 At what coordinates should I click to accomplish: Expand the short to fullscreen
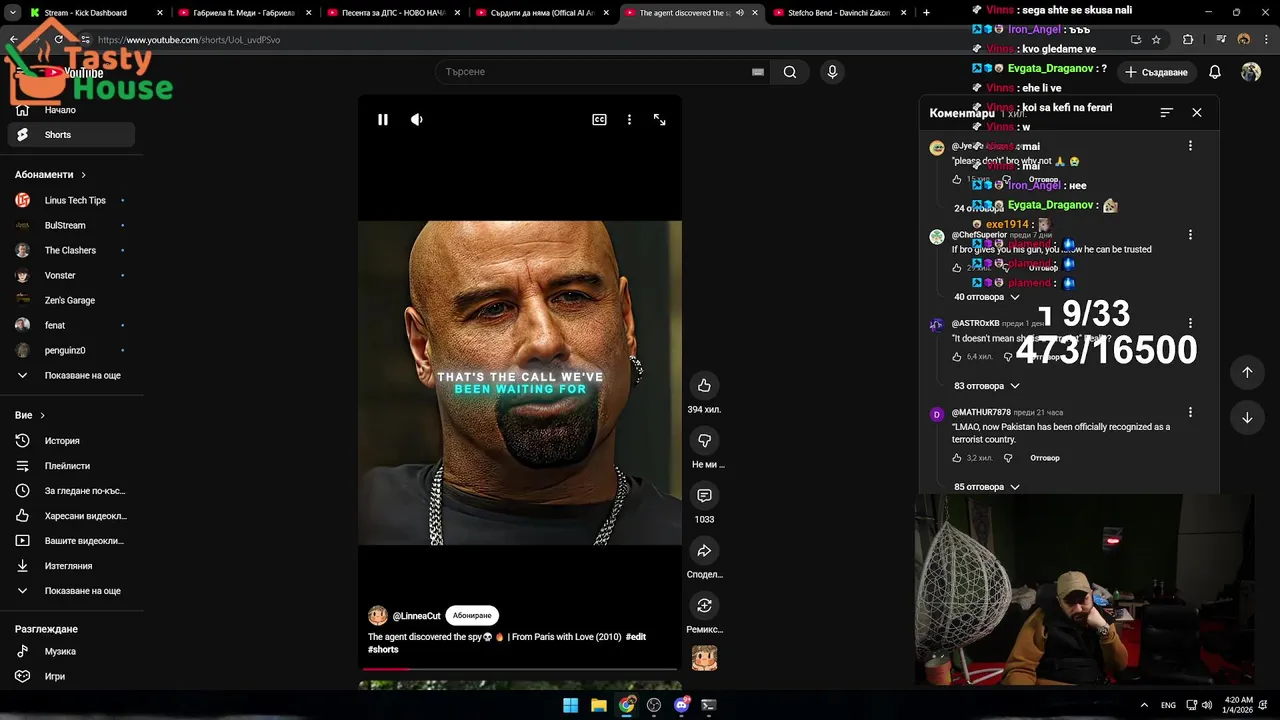point(660,120)
